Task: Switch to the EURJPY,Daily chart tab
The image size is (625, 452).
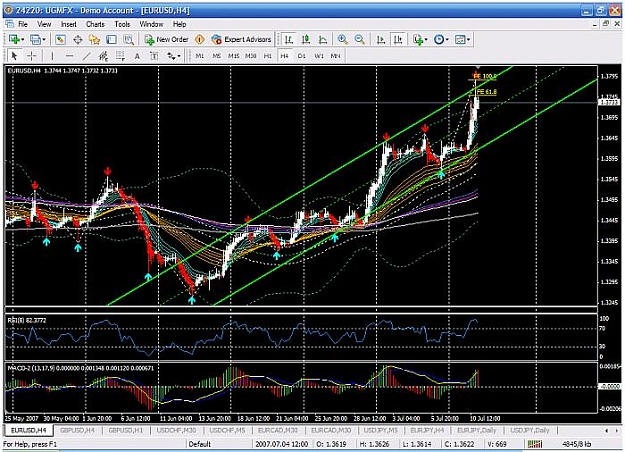Action: coord(477,430)
